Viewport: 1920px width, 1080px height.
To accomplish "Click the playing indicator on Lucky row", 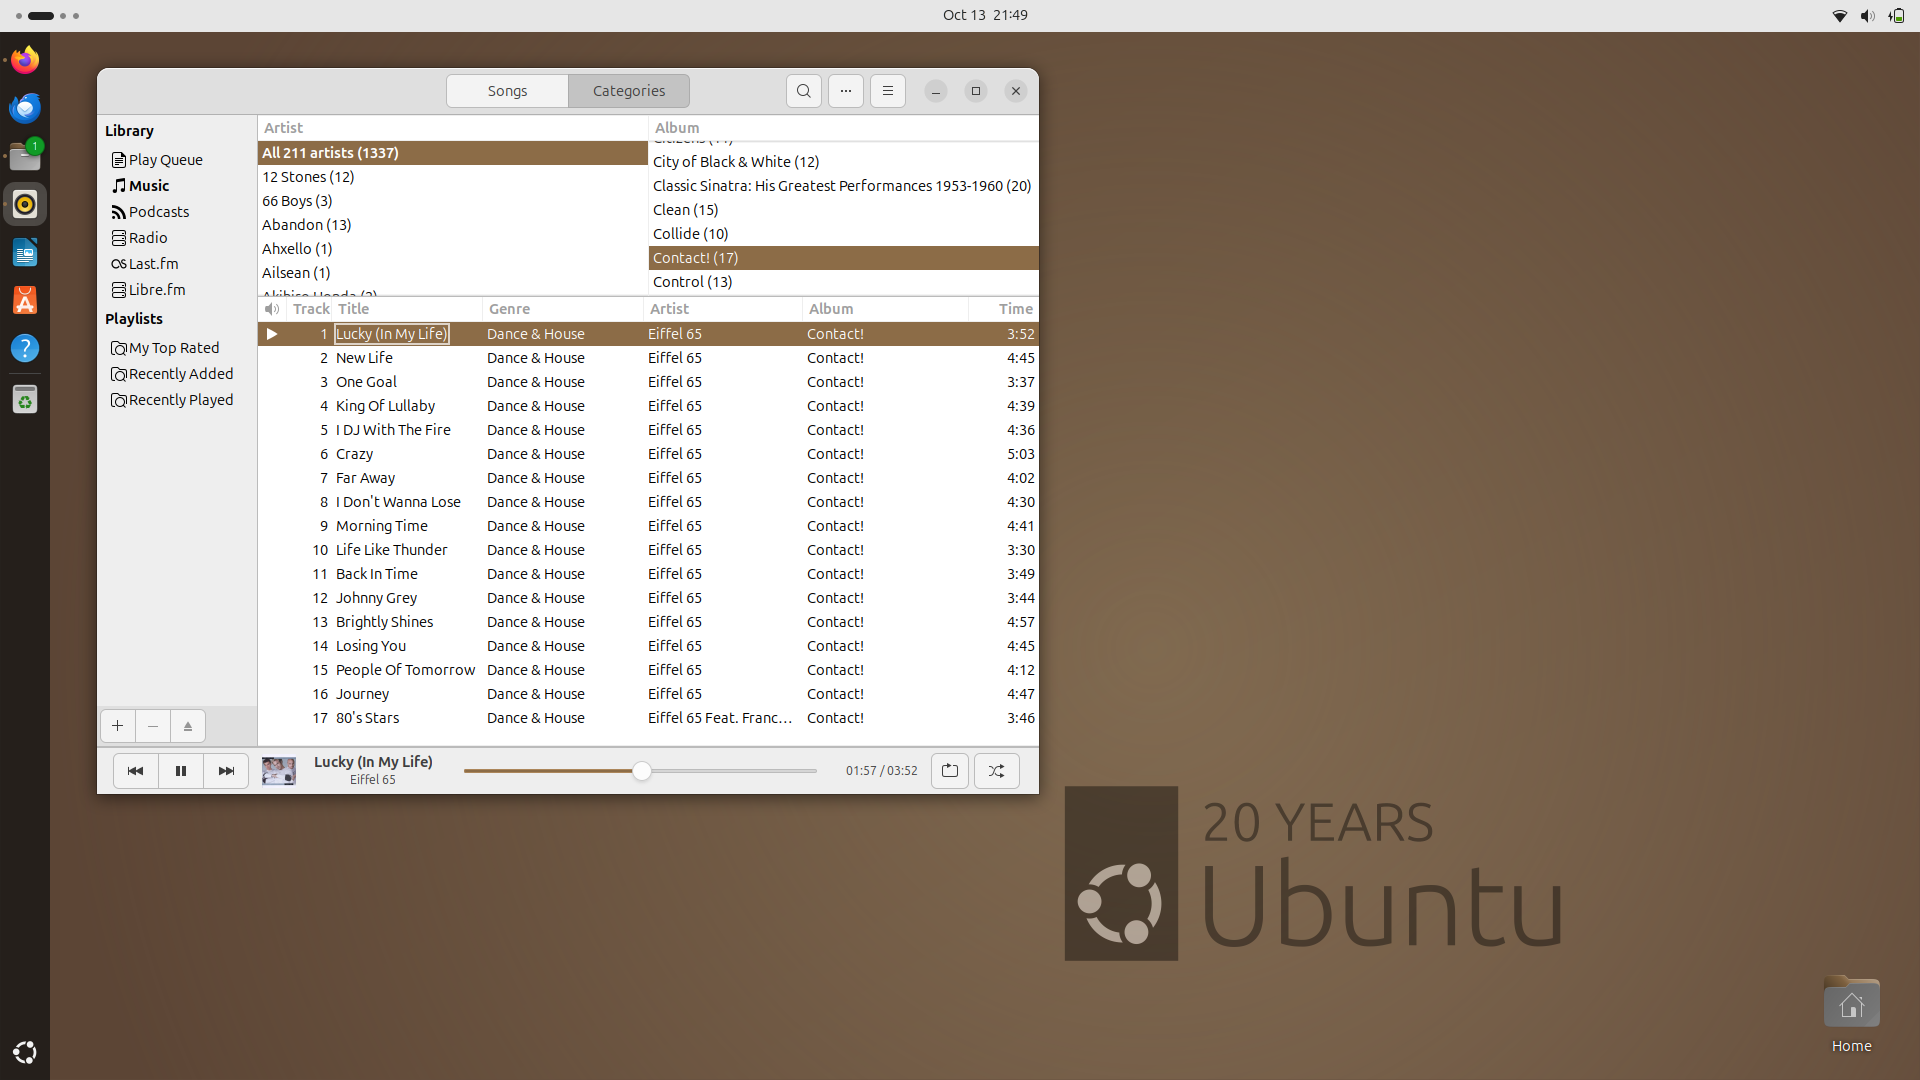I will 271,334.
